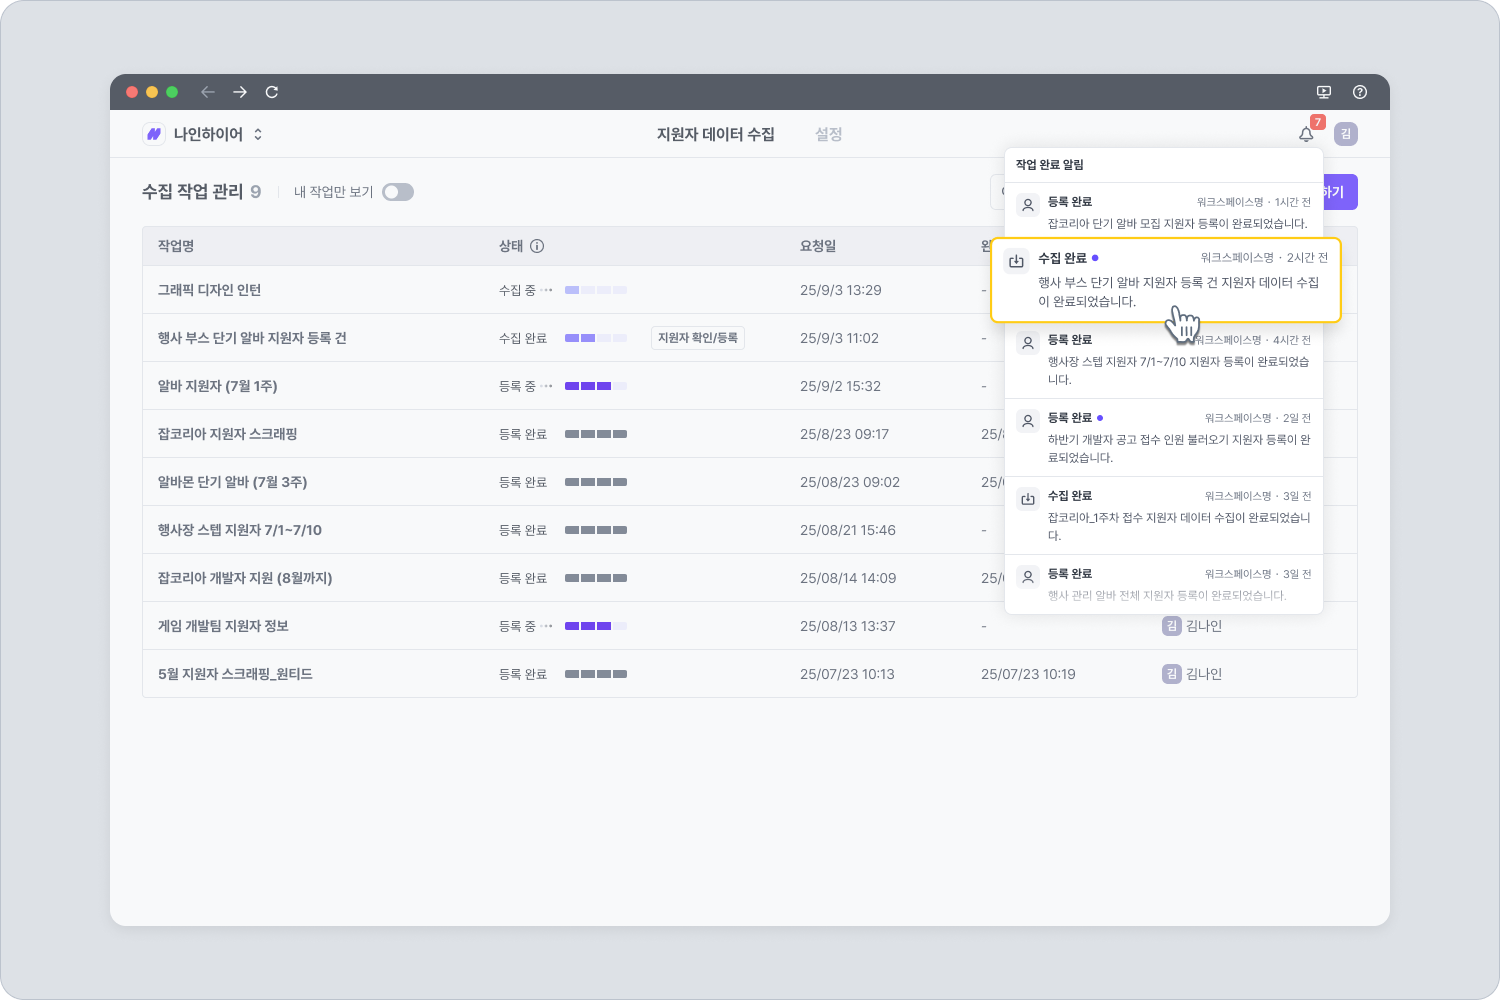Screen dimensions: 1500x1000
Task: Click person icon of 행사장 스텝 지원자 notification
Action: pyautogui.click(x=1028, y=344)
